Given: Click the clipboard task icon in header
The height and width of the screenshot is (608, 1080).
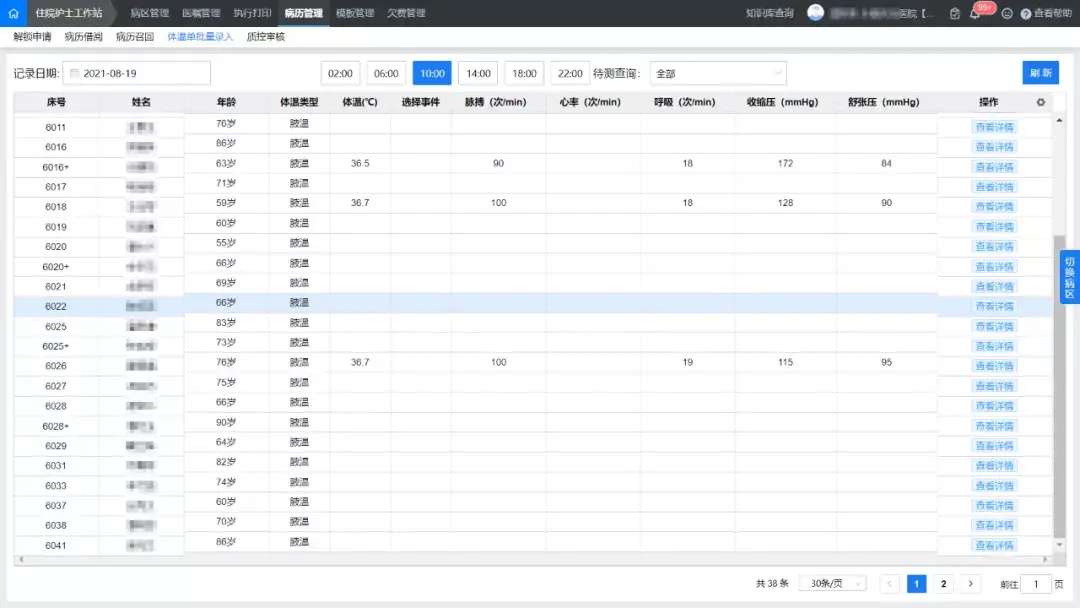Looking at the screenshot, I should [x=955, y=14].
